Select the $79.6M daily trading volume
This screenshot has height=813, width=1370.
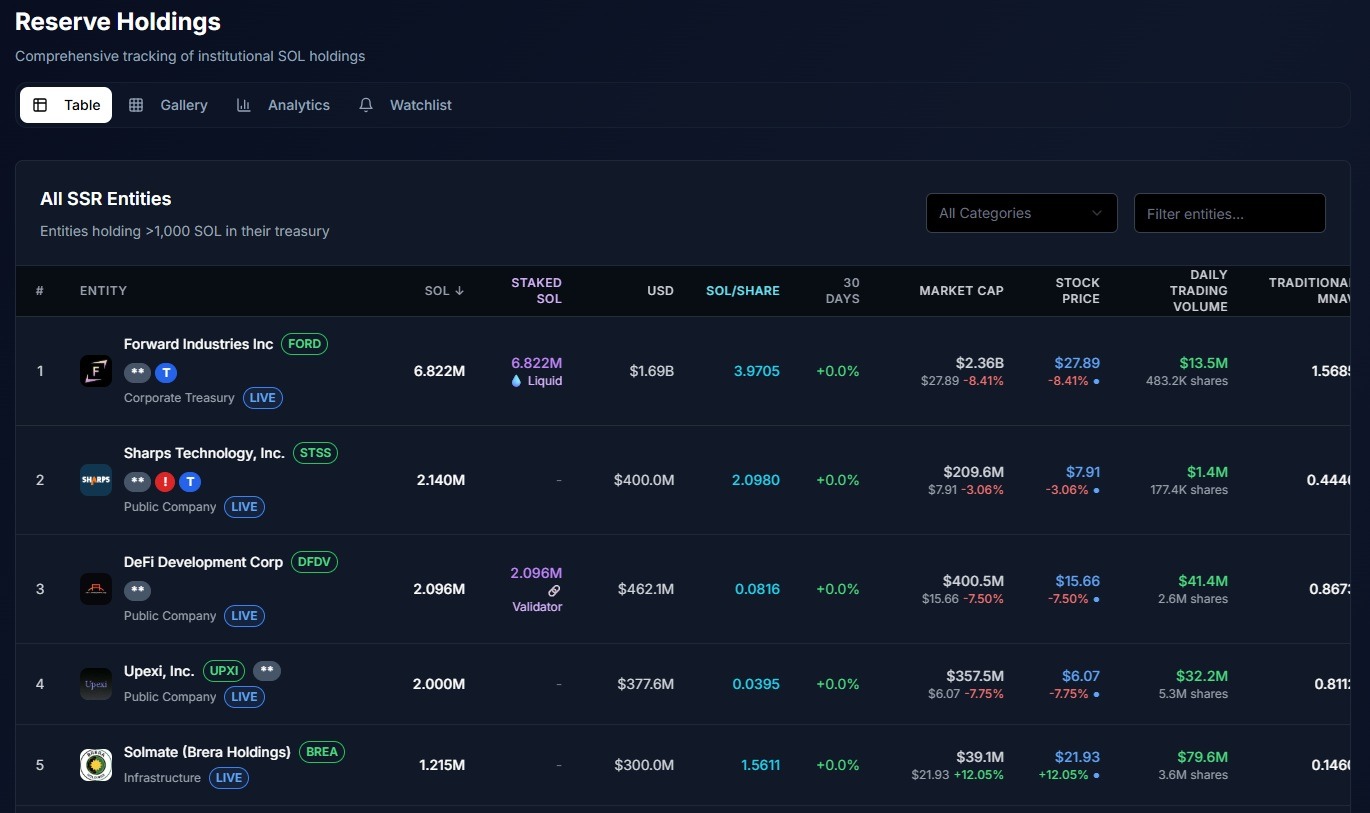click(1203, 757)
